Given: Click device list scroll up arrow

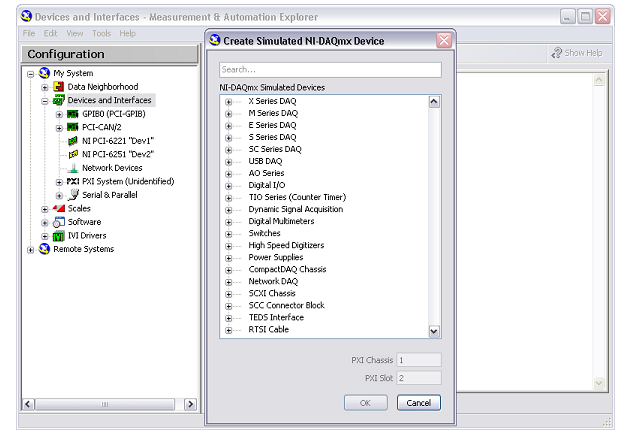Looking at the screenshot, I should [434, 102].
